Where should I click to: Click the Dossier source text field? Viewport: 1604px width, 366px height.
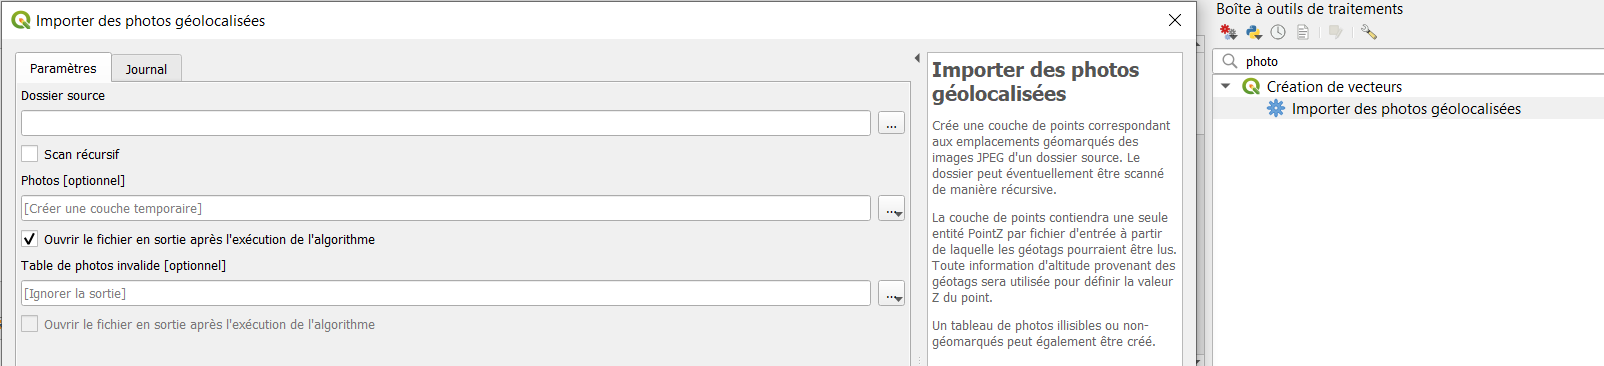[x=446, y=123]
